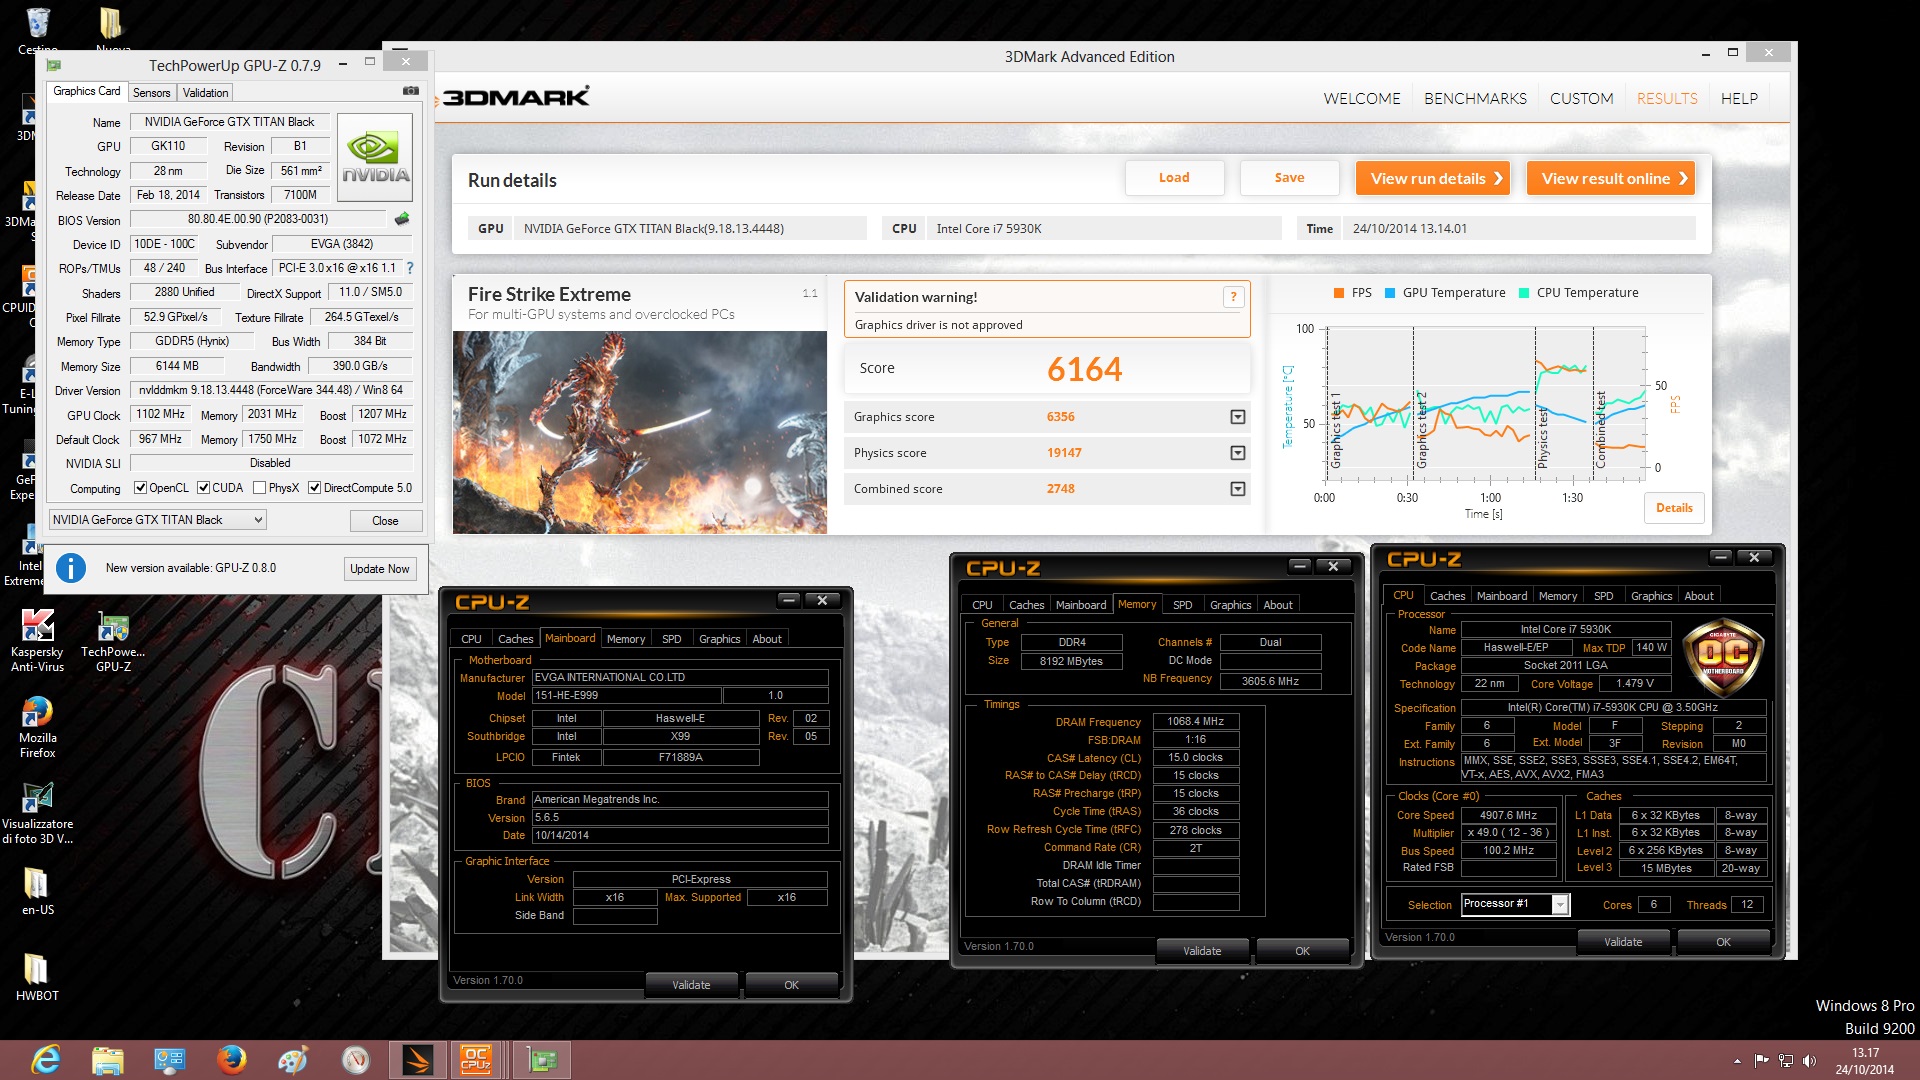Viewport: 1920px width, 1080px height.
Task: Click the Load button in Run details
Action: [x=1174, y=178]
